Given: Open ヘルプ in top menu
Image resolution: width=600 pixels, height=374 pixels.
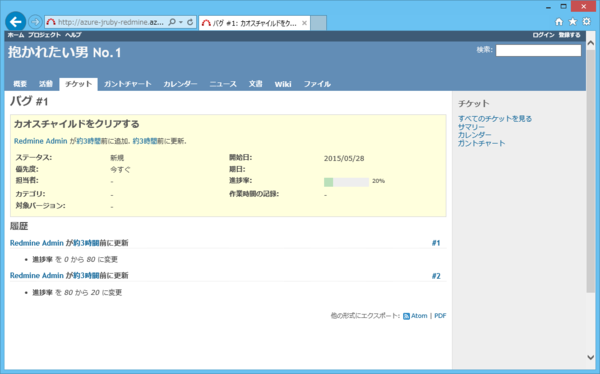Looking at the screenshot, I should (73, 35).
